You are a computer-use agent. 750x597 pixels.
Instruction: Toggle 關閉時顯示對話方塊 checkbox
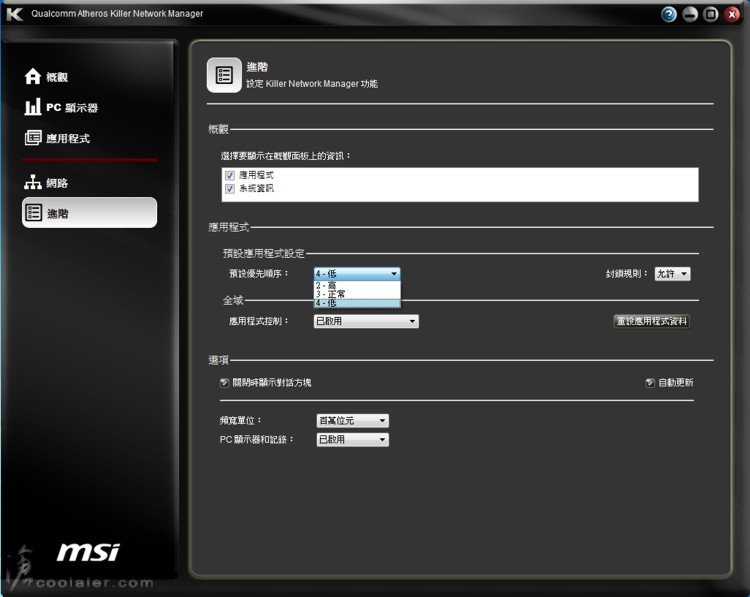tap(224, 383)
